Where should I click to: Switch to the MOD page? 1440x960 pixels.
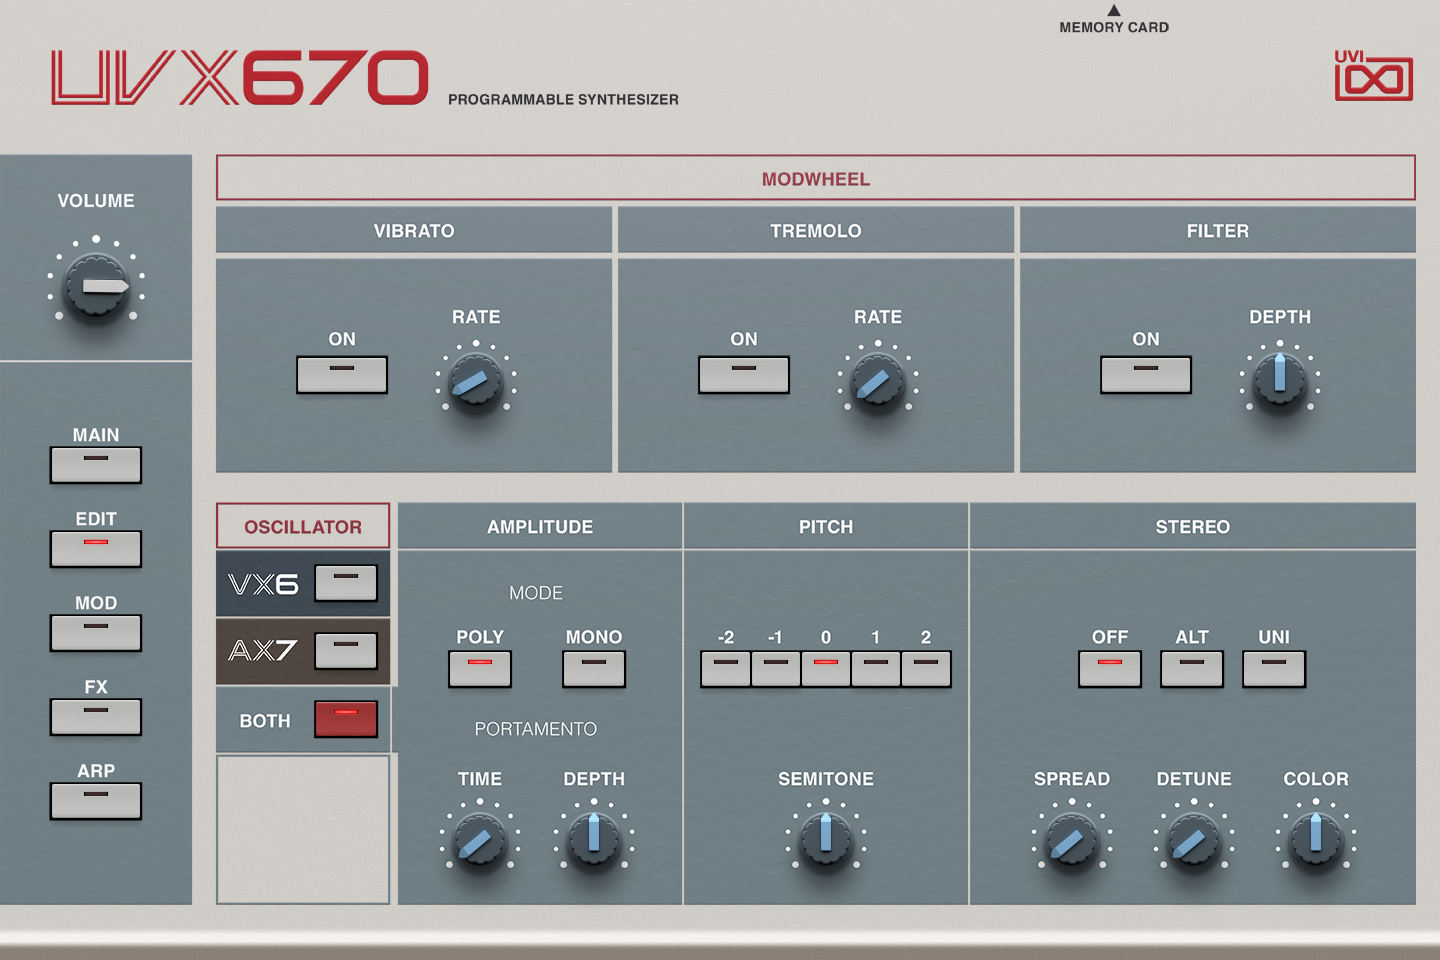[95, 633]
